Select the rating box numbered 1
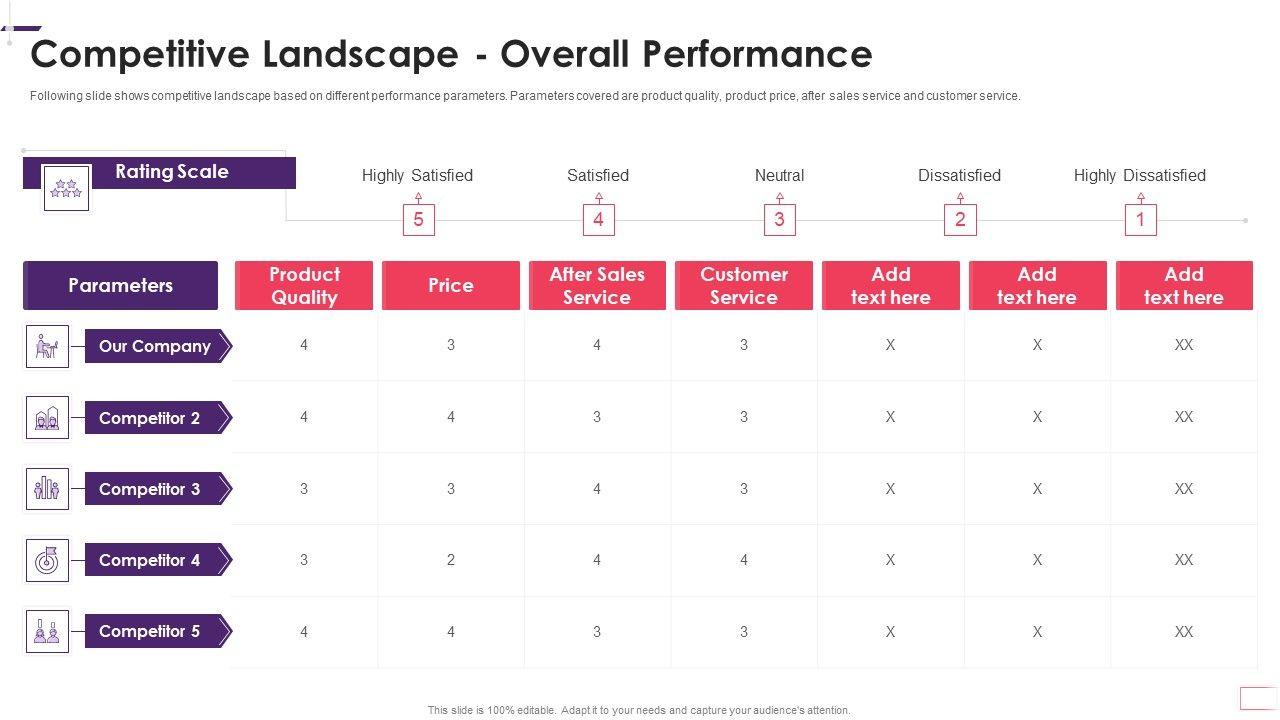 coord(1140,220)
